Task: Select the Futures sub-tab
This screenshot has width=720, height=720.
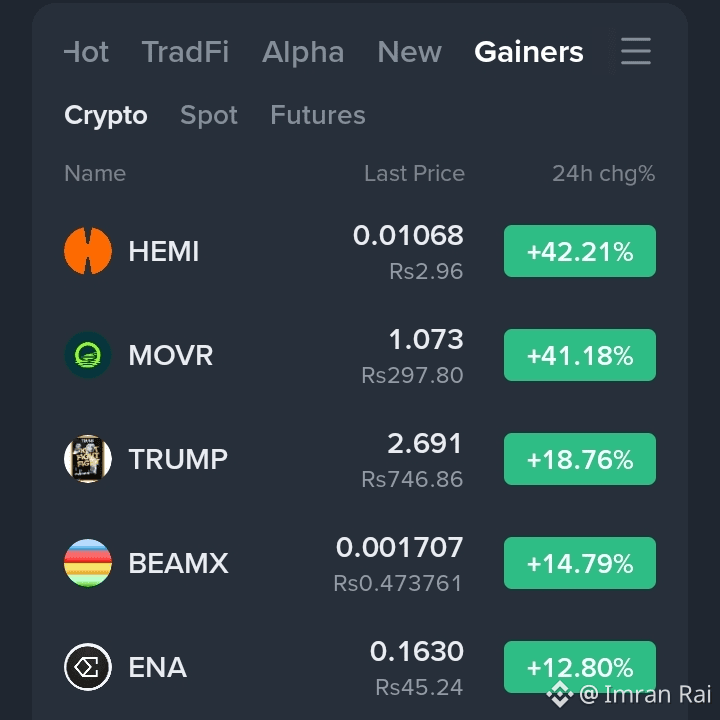Action: (x=318, y=115)
